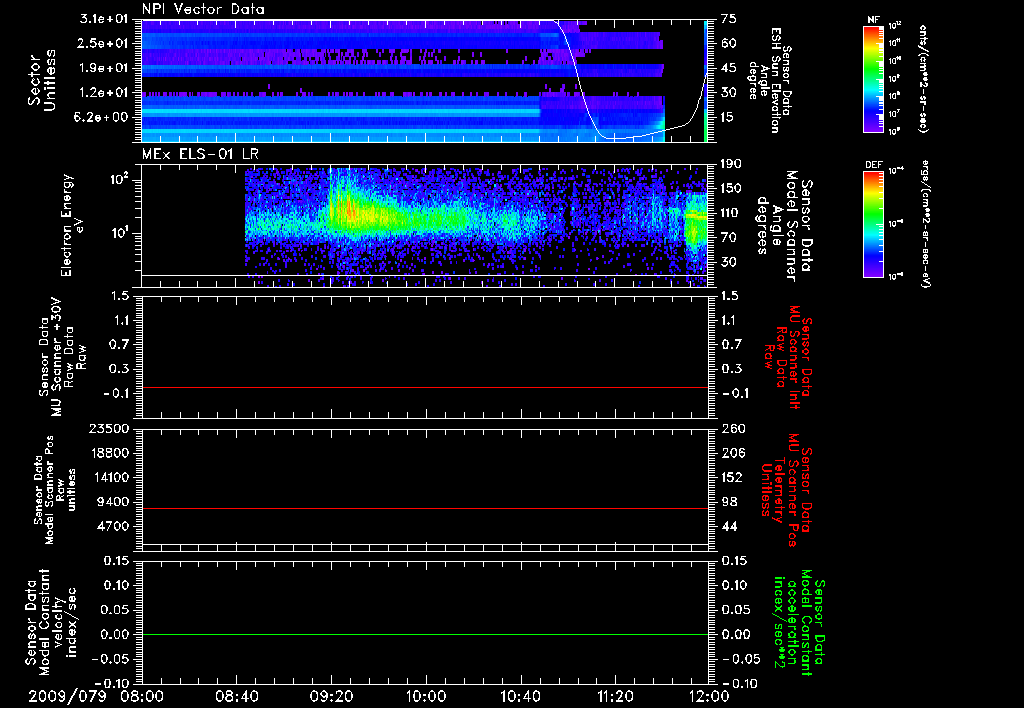
Task: Click the '206' telemetry tick label
Action: (x=731, y=453)
